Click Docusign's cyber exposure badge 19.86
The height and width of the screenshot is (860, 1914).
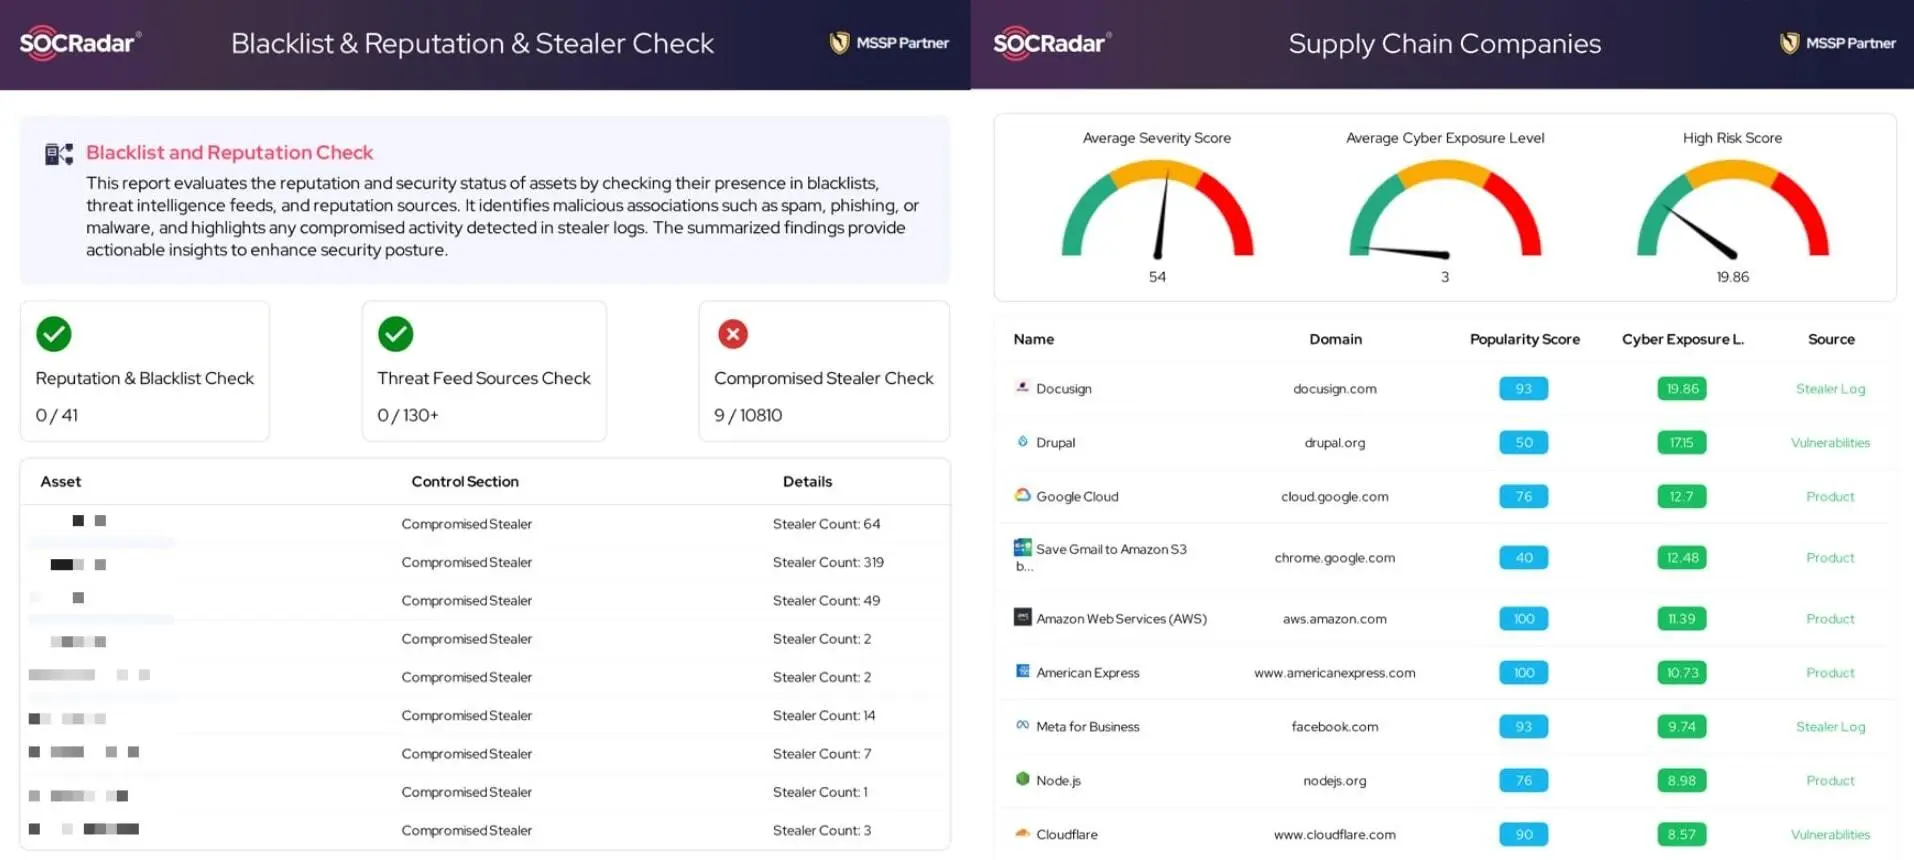pyautogui.click(x=1682, y=389)
